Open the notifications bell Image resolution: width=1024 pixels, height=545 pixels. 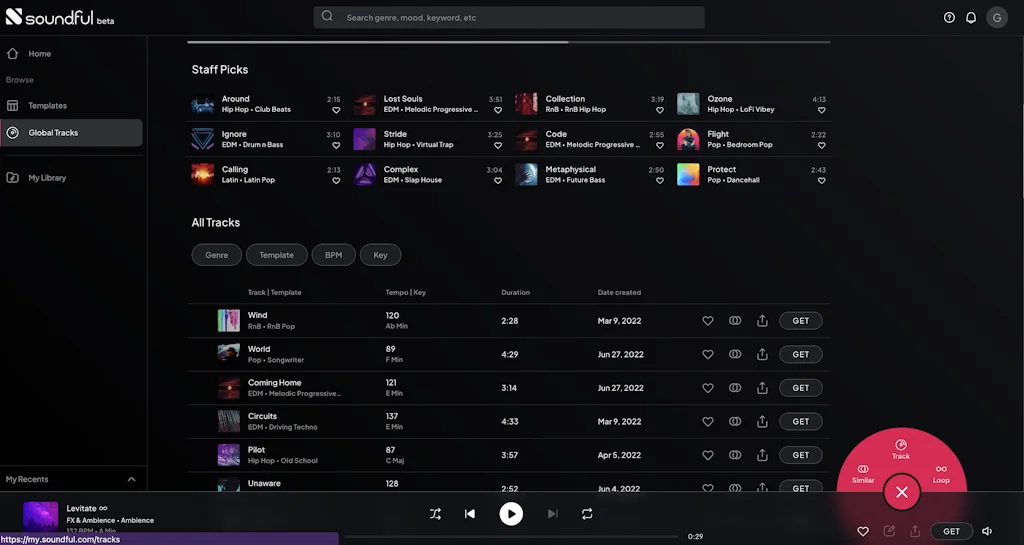click(x=971, y=18)
